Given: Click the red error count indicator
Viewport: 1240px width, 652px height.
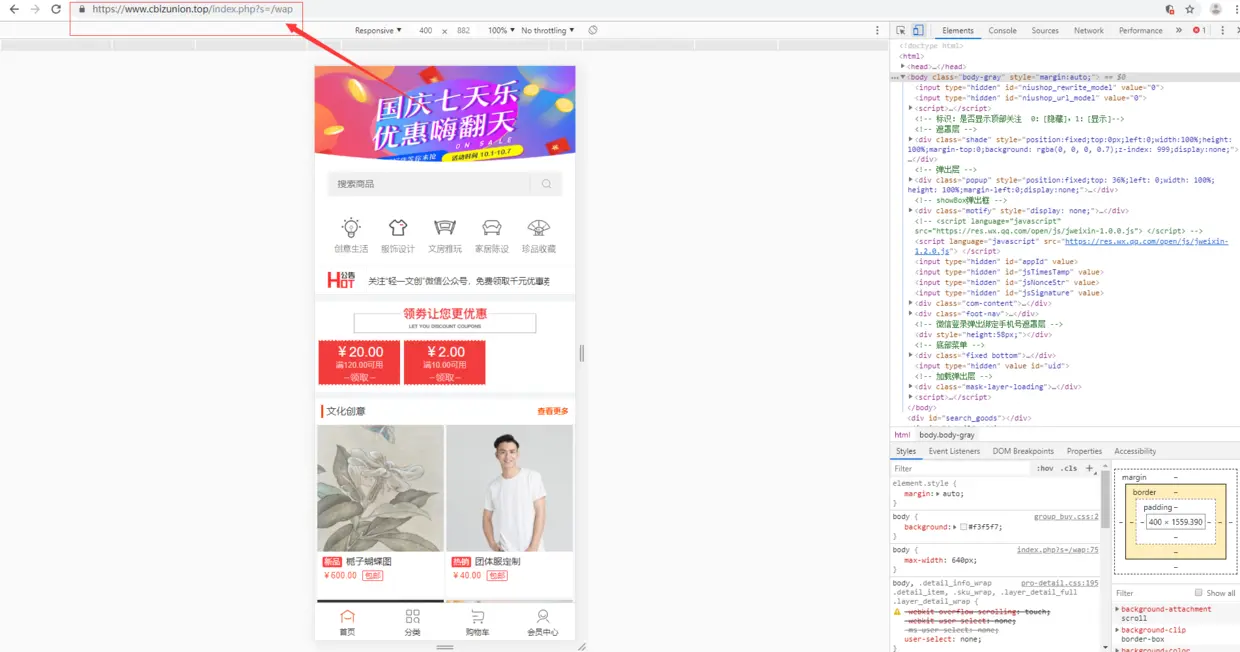Looking at the screenshot, I should pos(1199,31).
